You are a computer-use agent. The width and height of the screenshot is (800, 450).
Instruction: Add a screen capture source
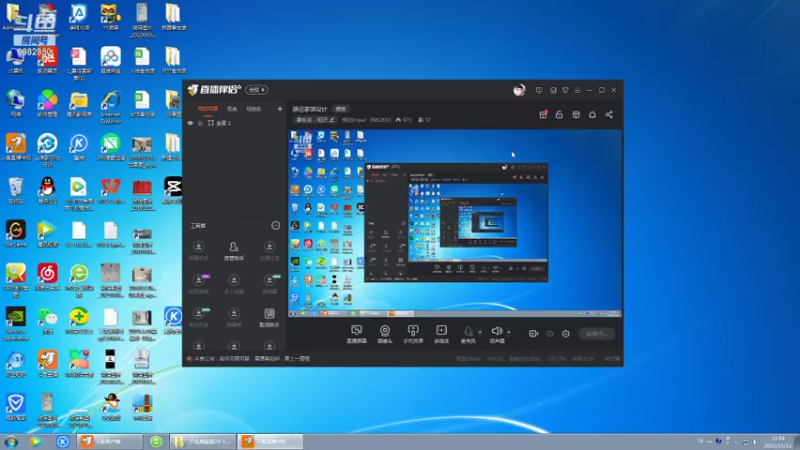[356, 334]
